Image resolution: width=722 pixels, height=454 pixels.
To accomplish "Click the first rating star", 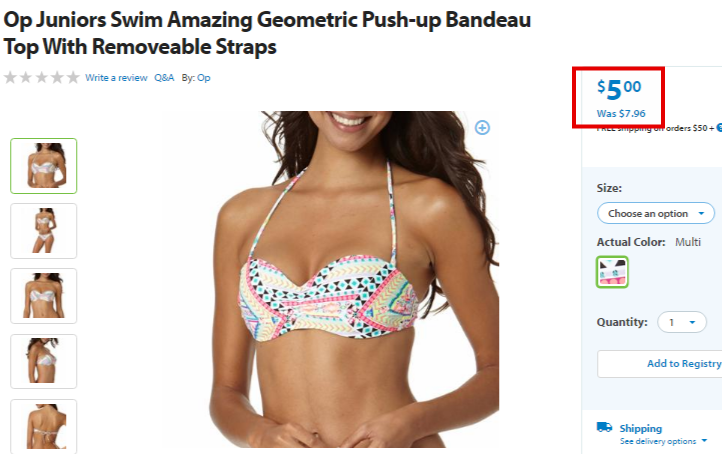I will point(10,77).
